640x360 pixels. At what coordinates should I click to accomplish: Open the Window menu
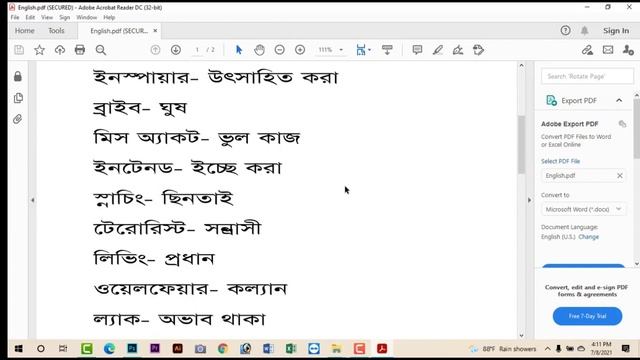(x=87, y=18)
